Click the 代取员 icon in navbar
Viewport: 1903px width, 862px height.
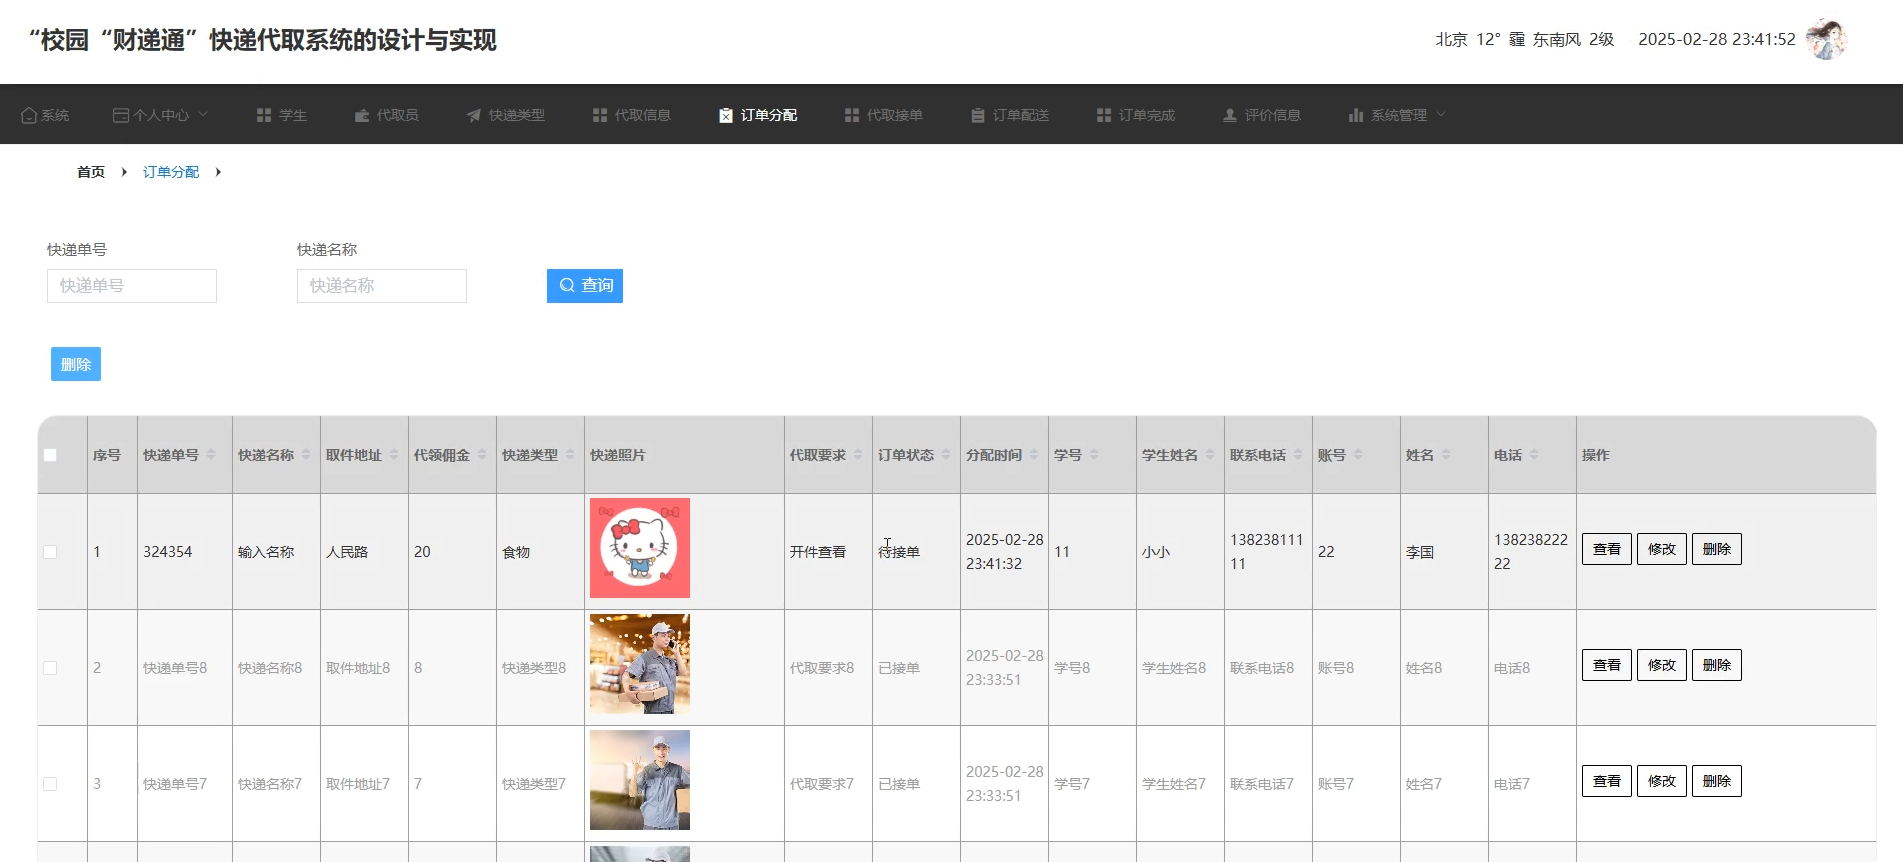[362, 115]
